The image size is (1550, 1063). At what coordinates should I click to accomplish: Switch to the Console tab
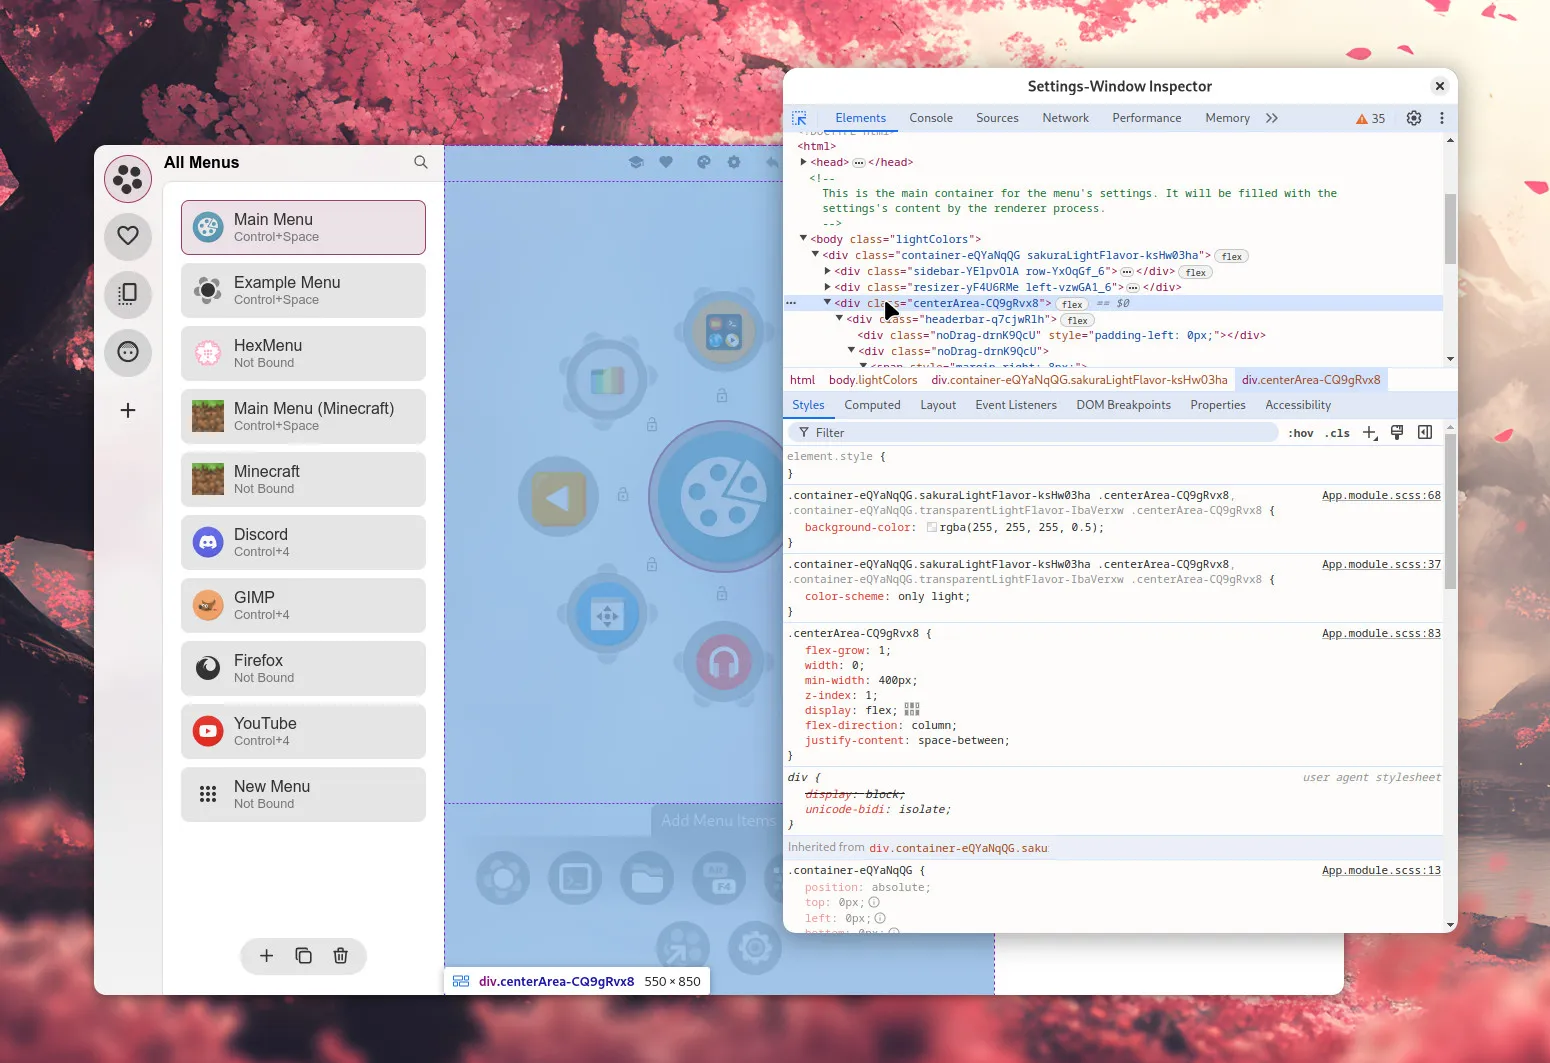click(930, 118)
